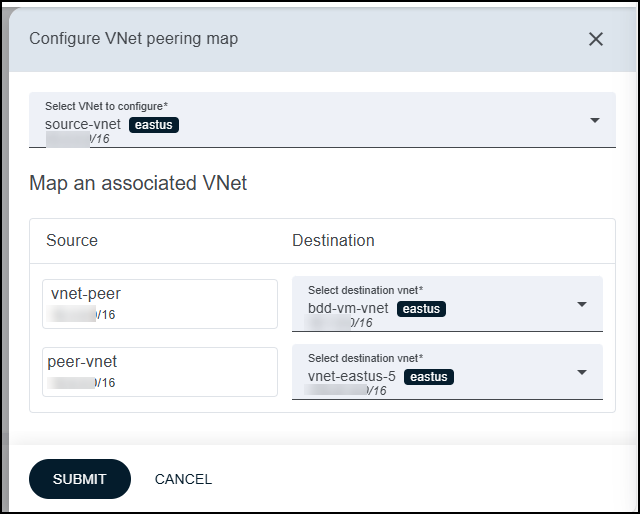Select the source-vnet name text
This screenshot has width=640, height=514.
83,125
